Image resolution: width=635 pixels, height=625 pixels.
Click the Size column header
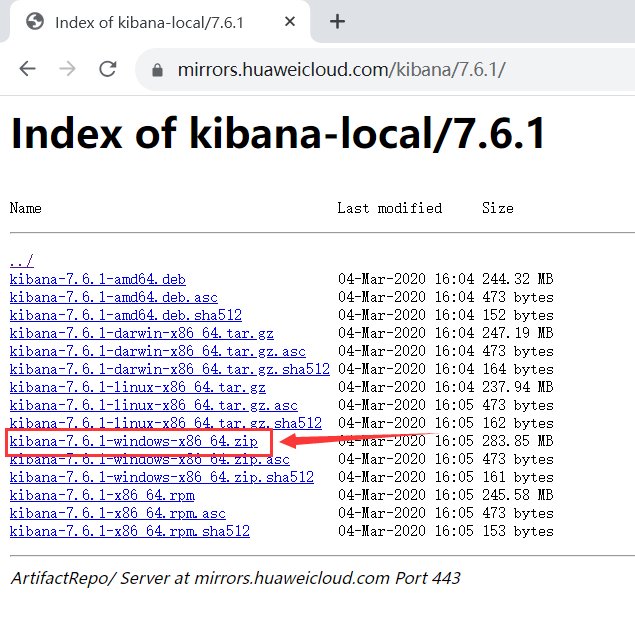tap(498, 208)
